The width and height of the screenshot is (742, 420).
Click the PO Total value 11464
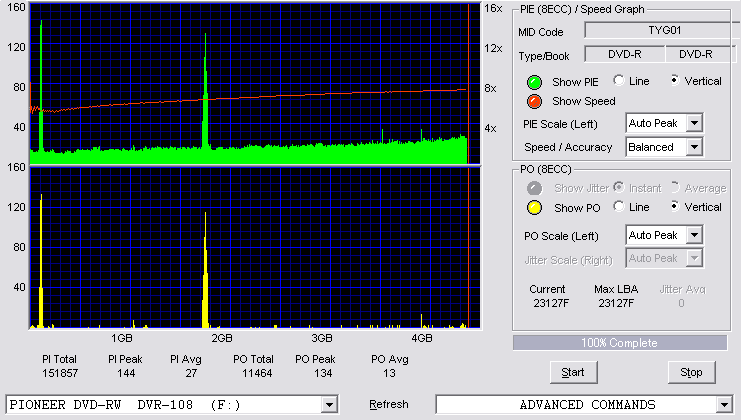coord(257,374)
